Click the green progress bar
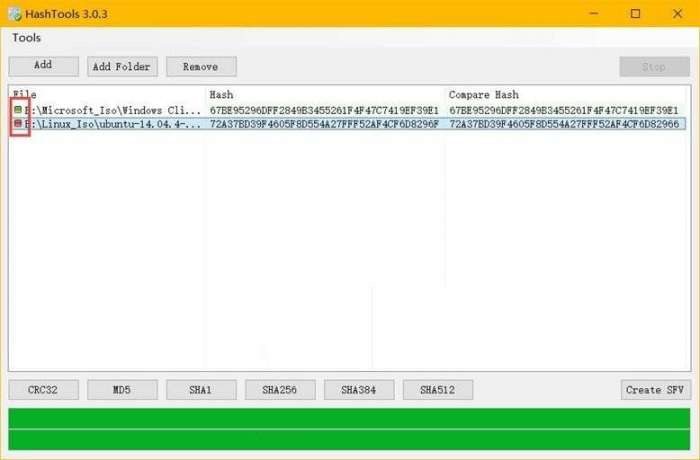700x460 pixels. coord(349,429)
